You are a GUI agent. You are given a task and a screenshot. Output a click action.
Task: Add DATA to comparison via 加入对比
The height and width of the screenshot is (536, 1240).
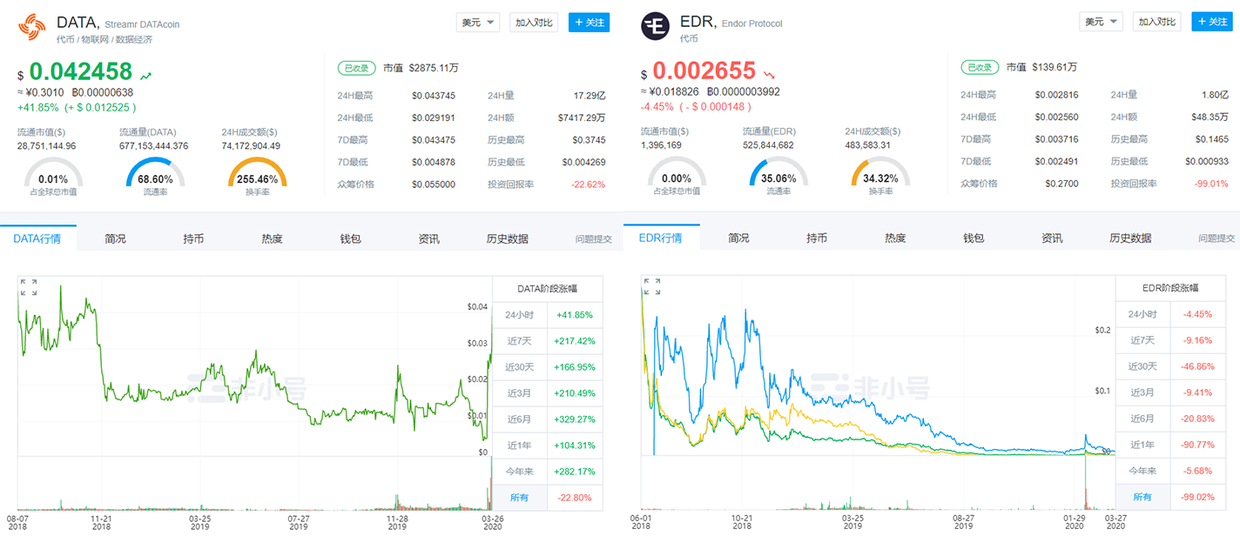[535, 22]
